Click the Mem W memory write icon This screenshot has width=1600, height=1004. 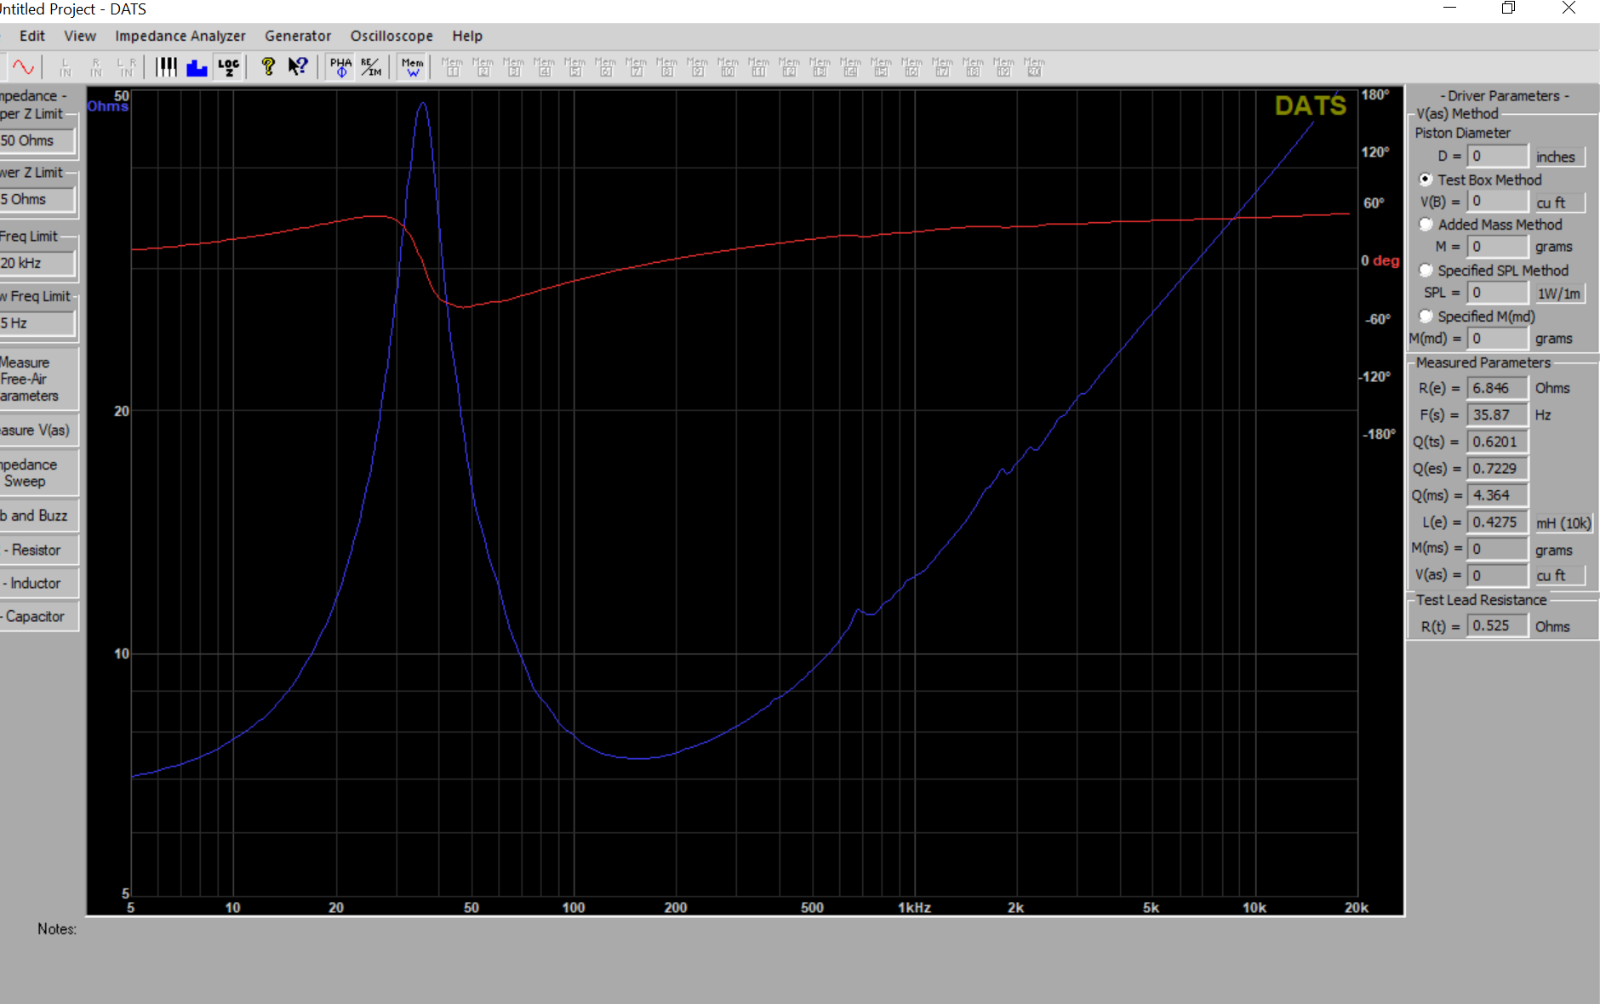[x=413, y=67]
